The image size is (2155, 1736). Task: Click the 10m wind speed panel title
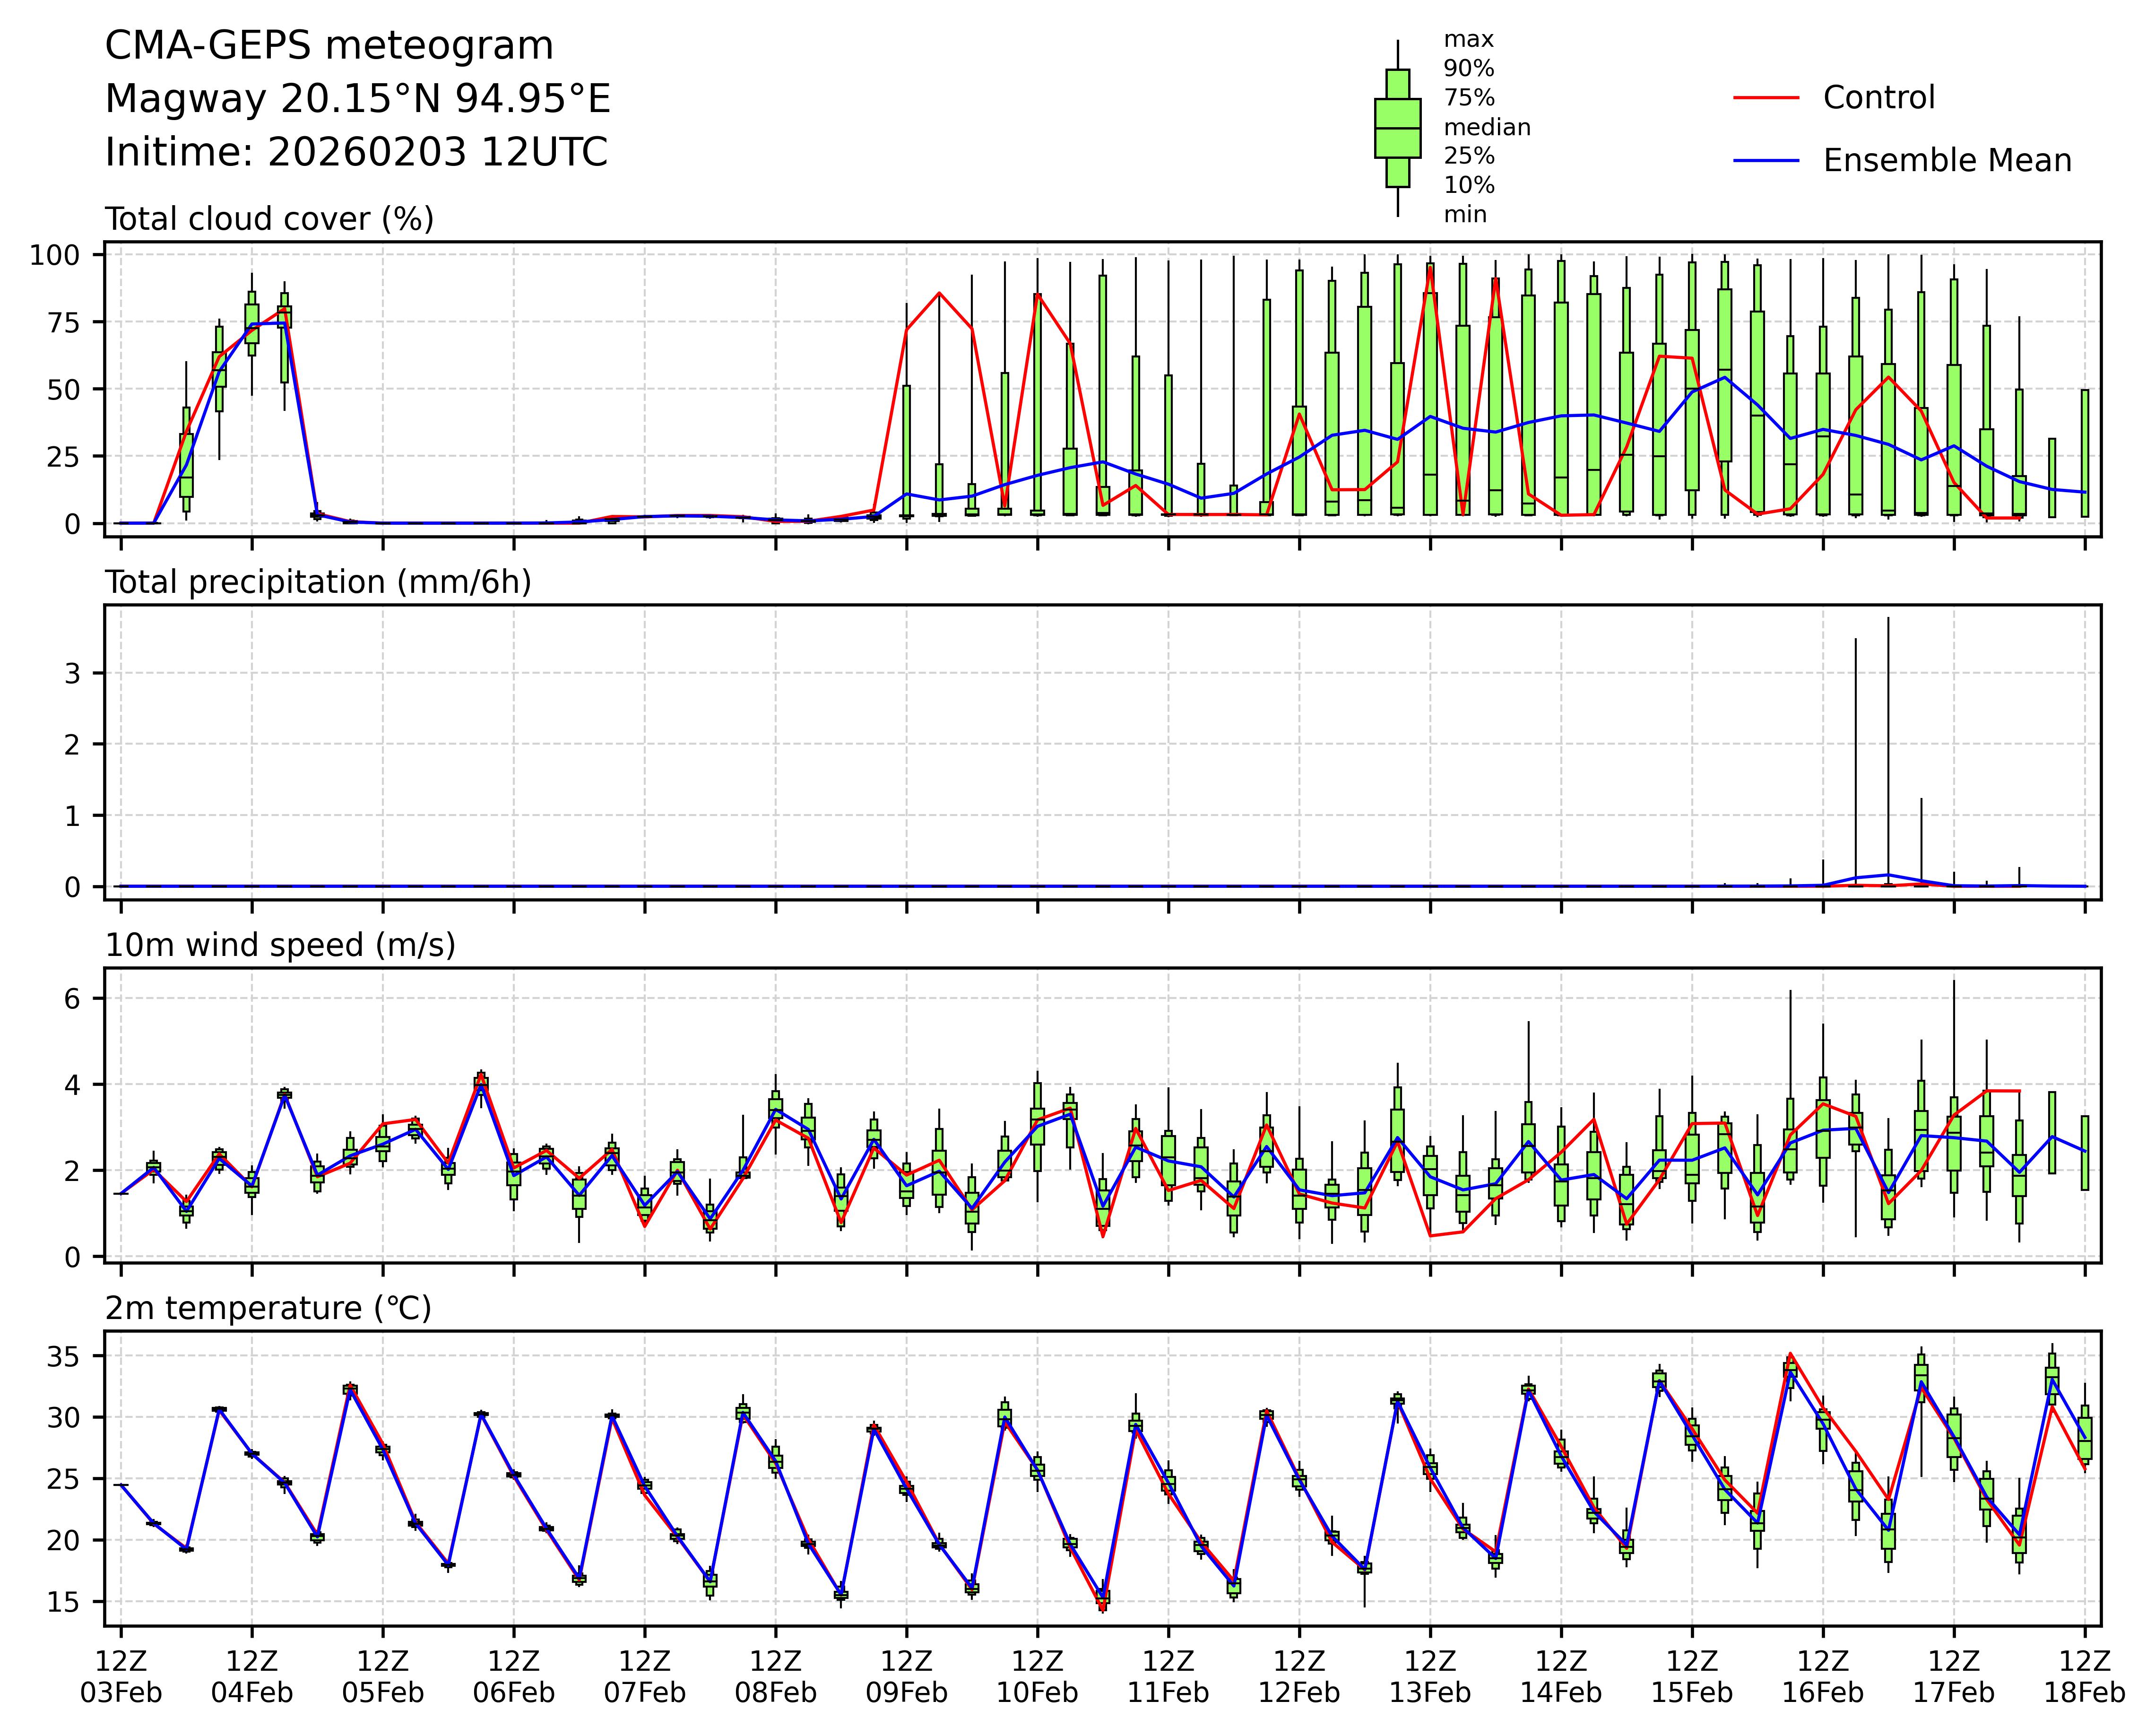coord(280,945)
